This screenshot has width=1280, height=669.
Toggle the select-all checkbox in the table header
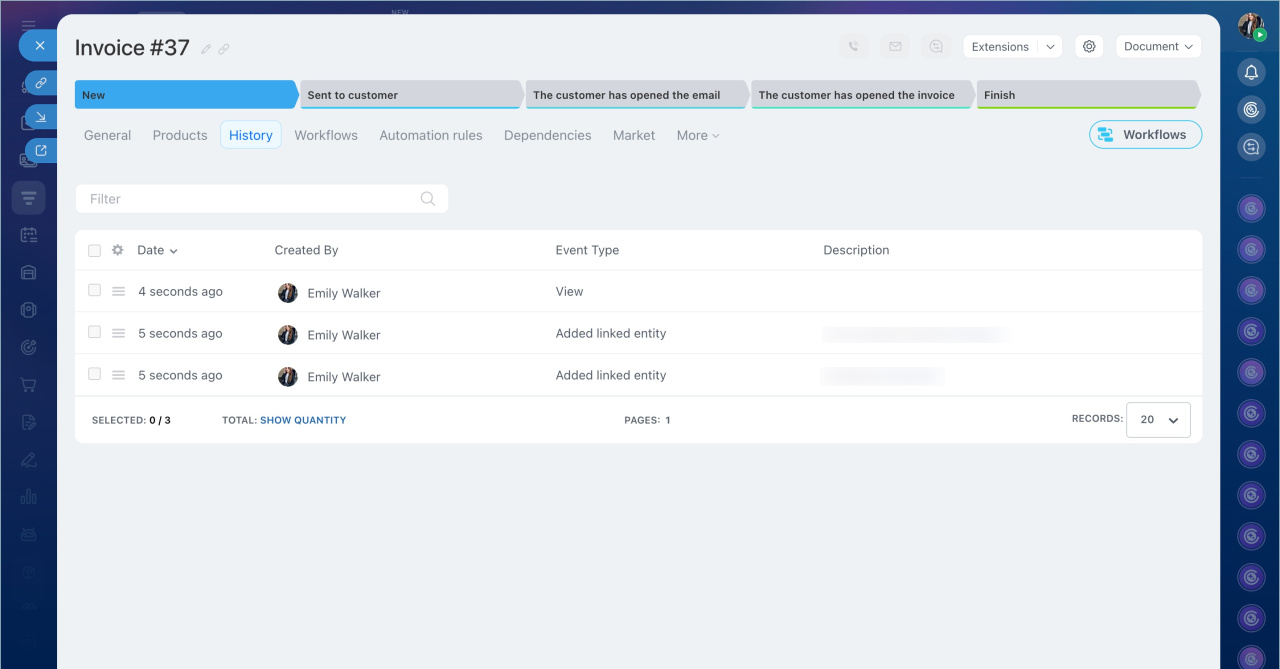(x=94, y=251)
